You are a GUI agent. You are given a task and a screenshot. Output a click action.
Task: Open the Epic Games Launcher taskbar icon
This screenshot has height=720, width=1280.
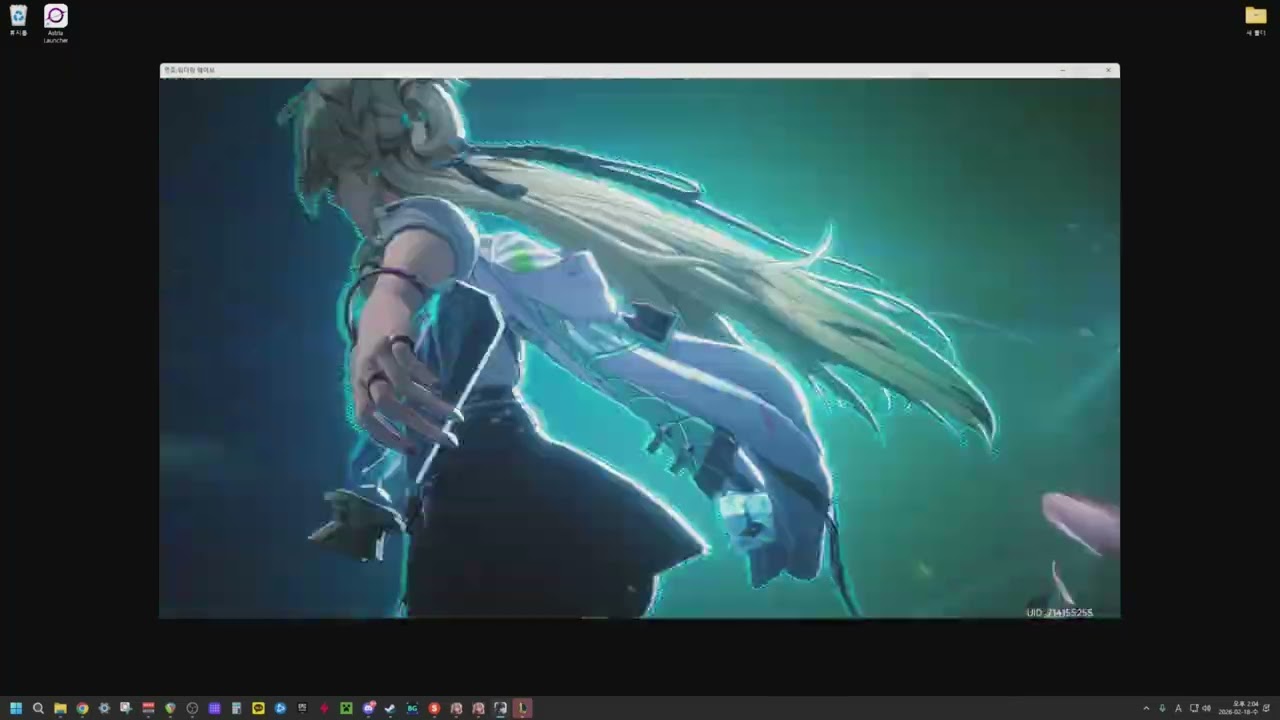[x=302, y=708]
